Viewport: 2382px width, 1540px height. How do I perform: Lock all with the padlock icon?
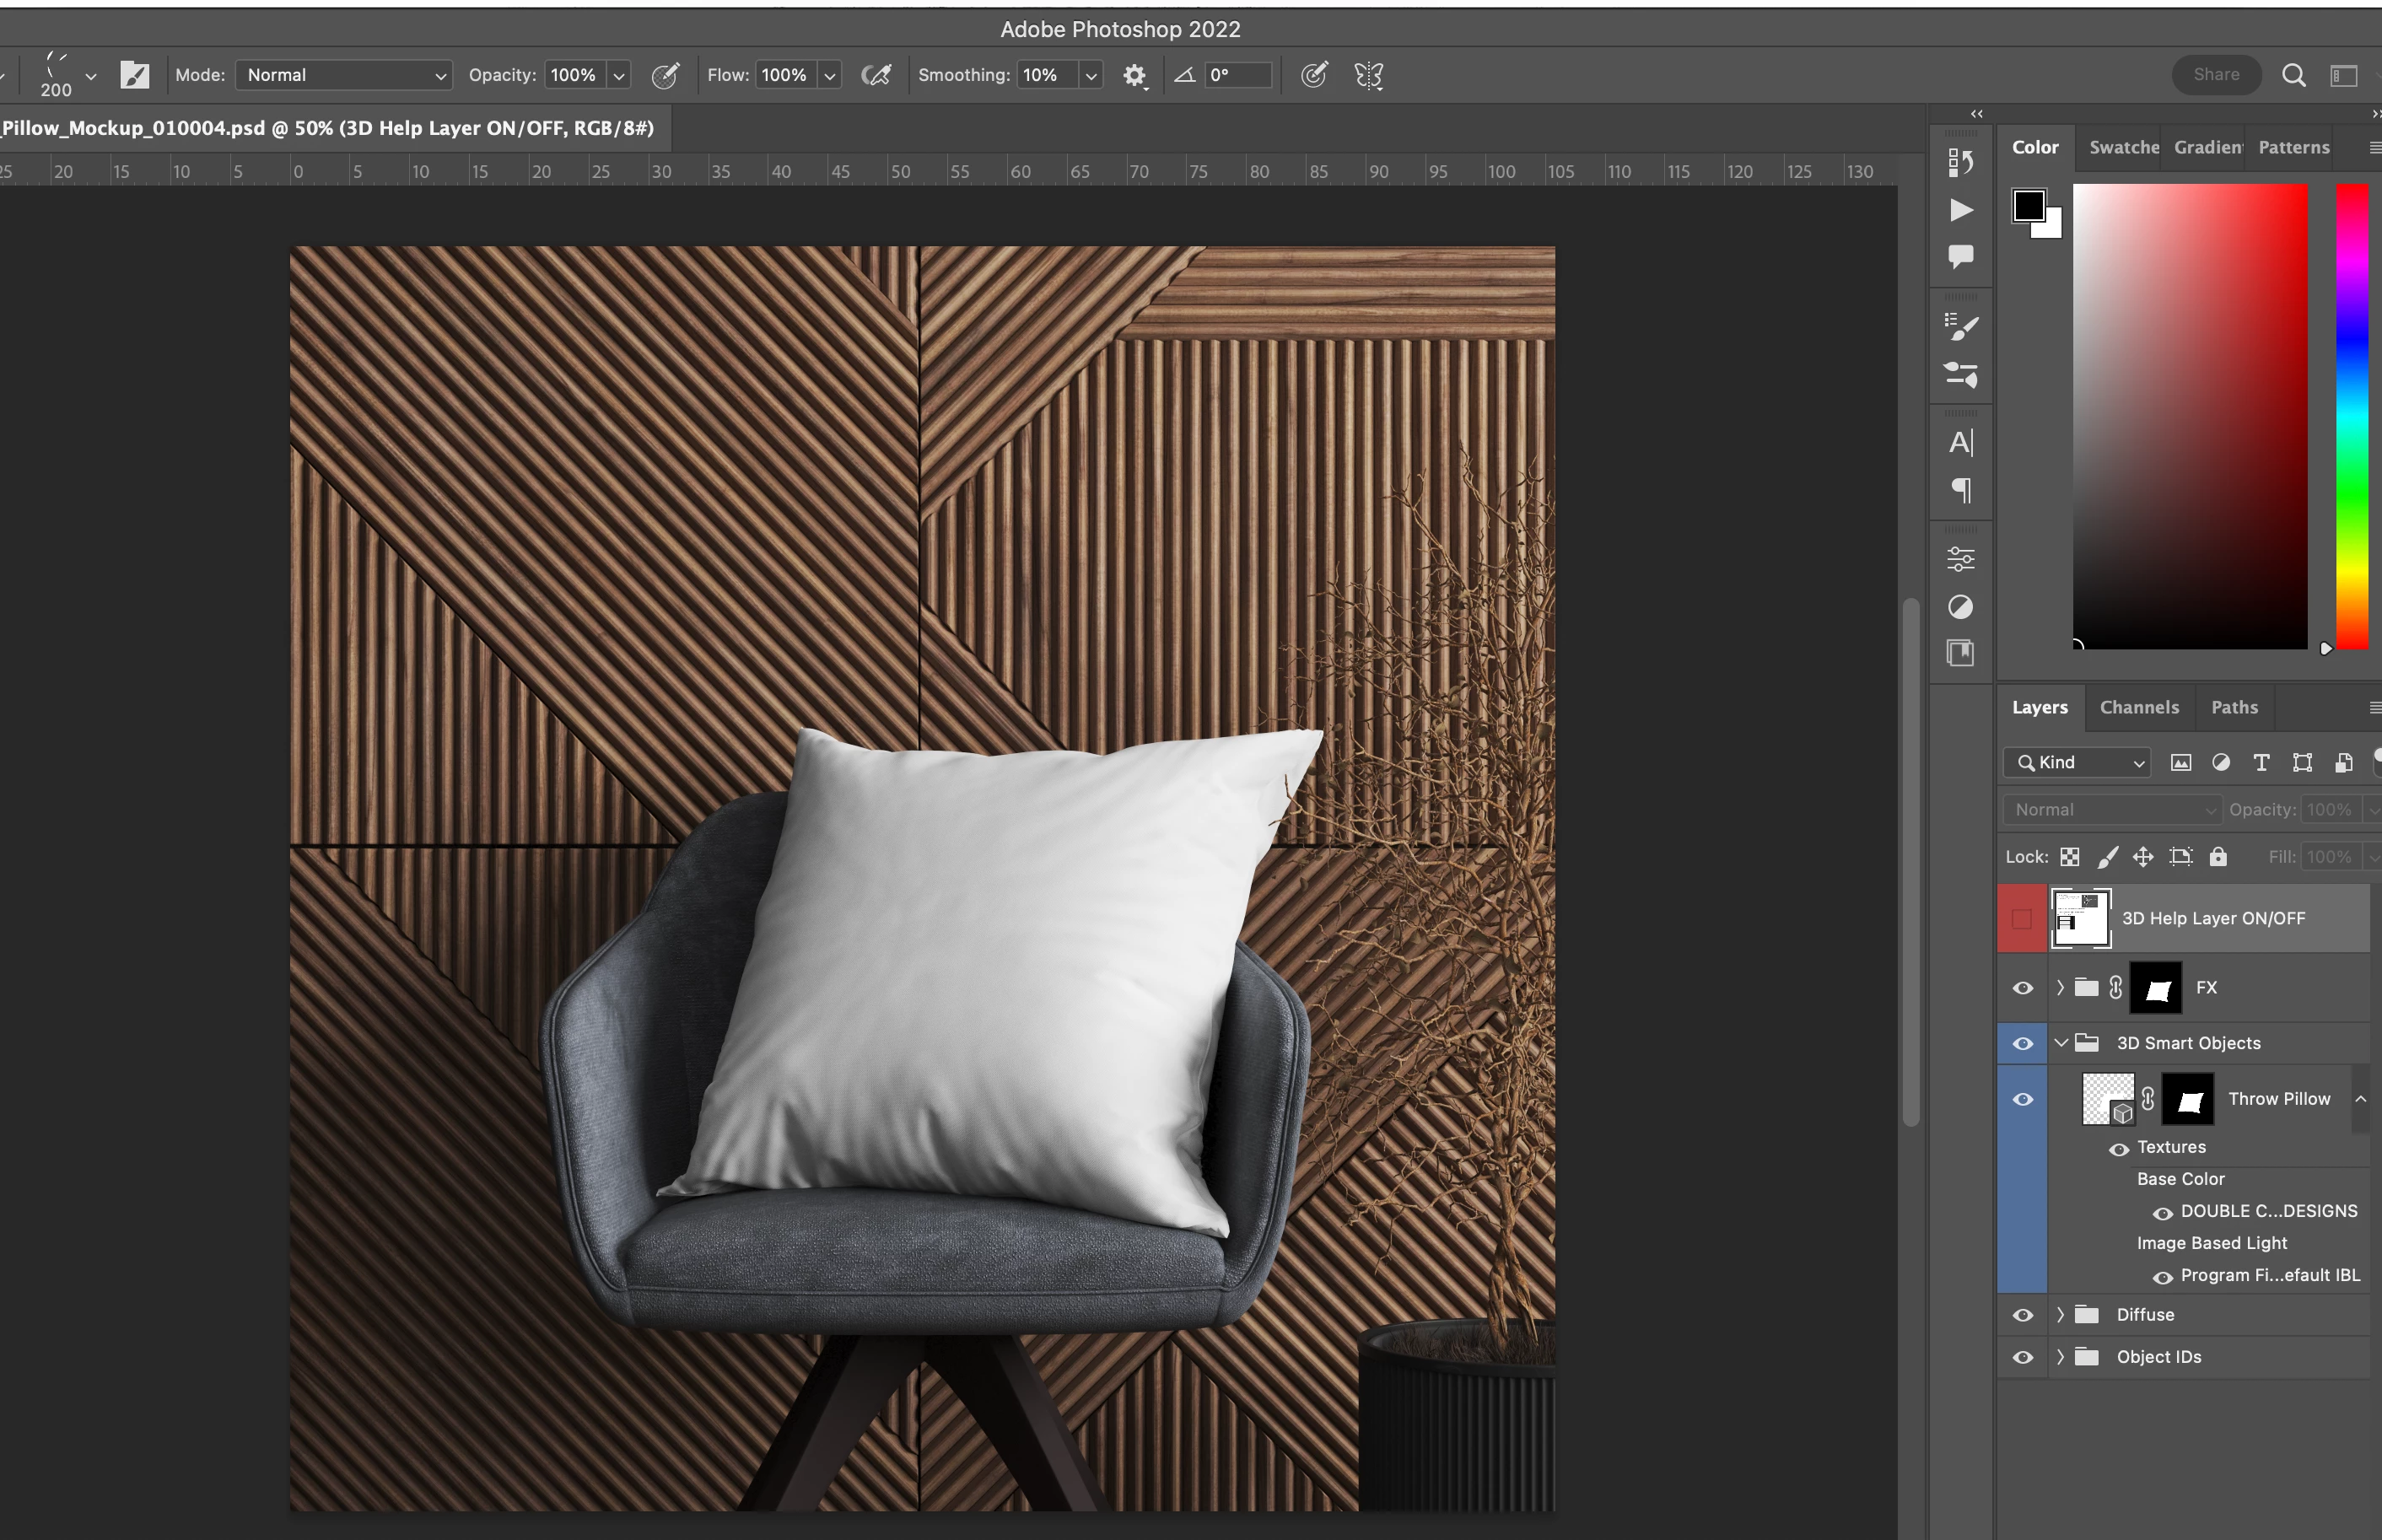[2218, 857]
